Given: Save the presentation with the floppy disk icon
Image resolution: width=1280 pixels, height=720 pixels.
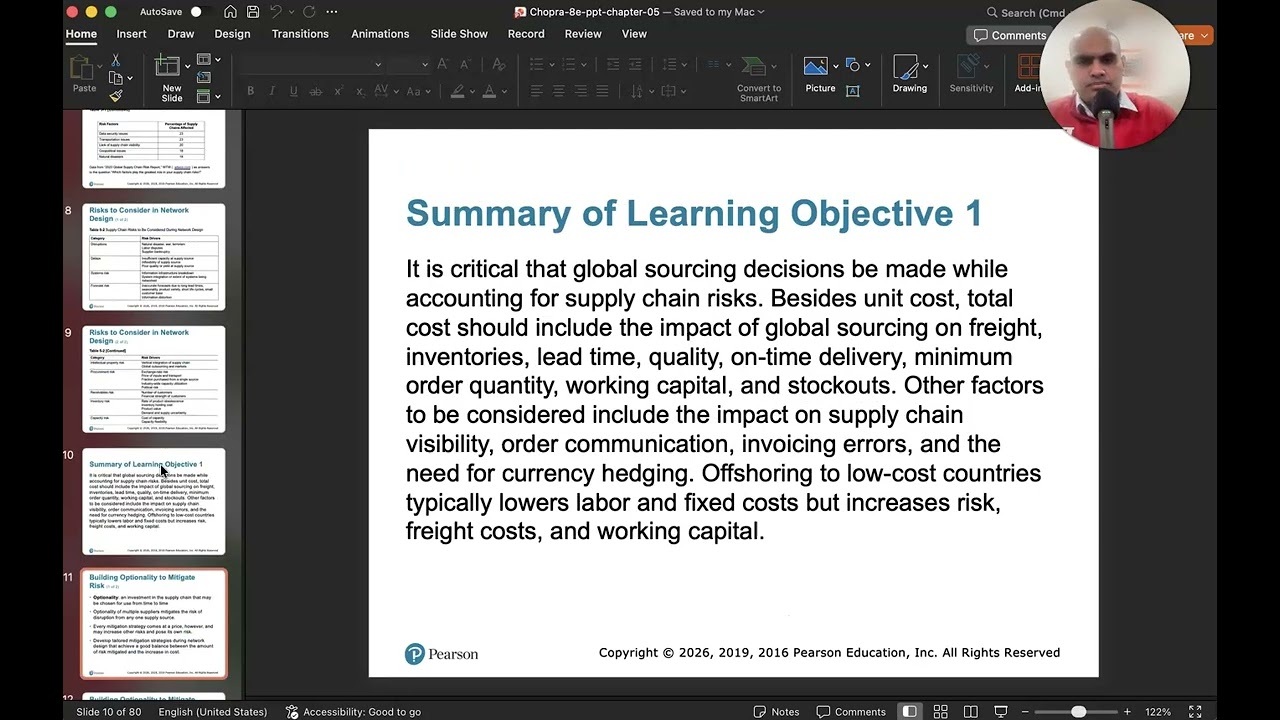Looking at the screenshot, I should coord(253,12).
